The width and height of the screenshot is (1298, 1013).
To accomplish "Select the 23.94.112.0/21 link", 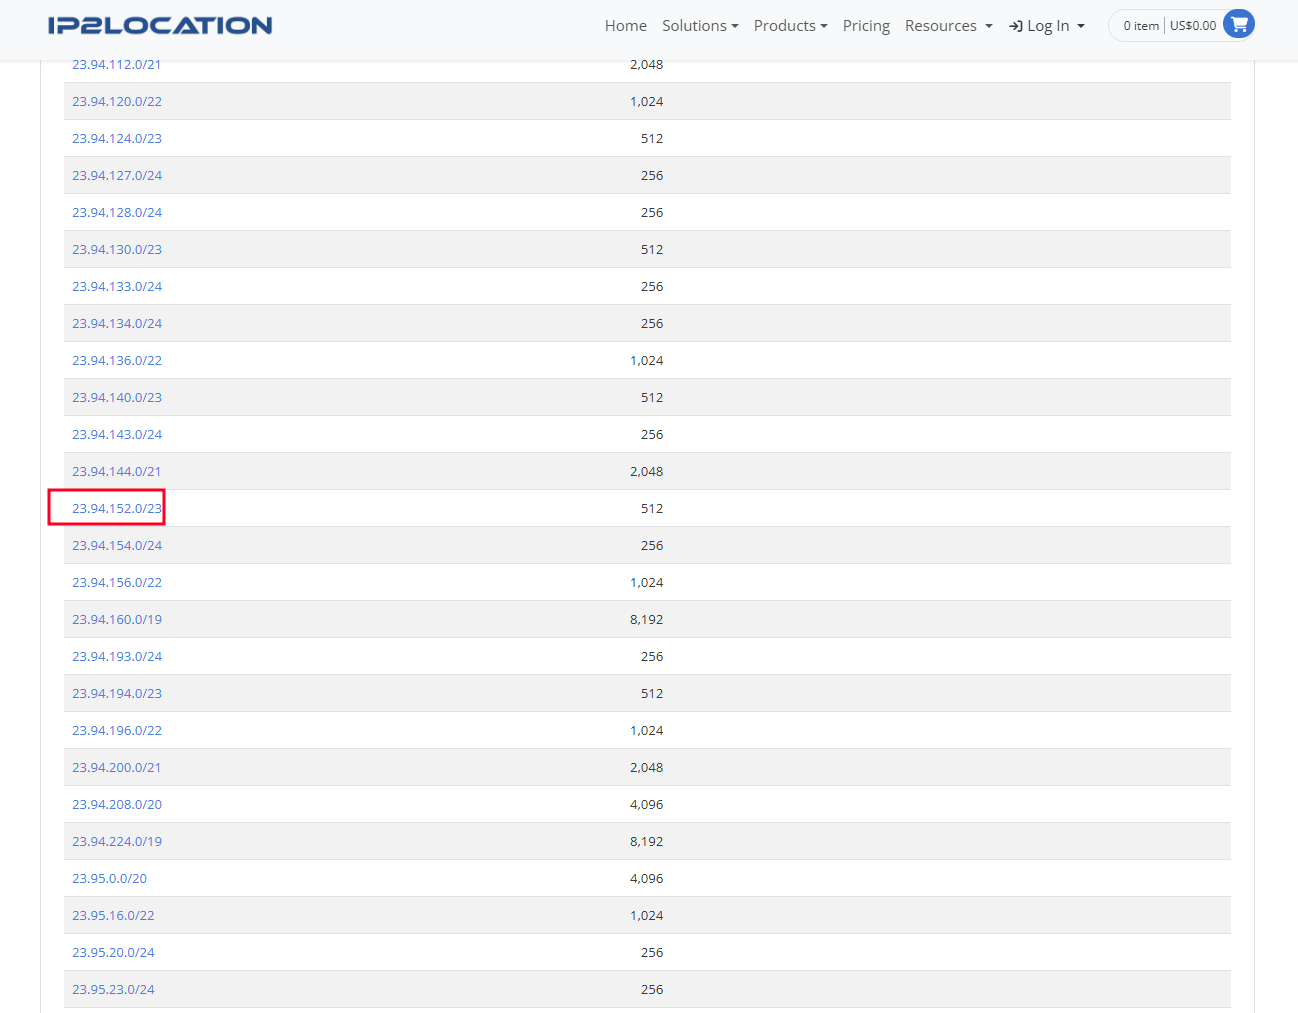I will click(116, 65).
